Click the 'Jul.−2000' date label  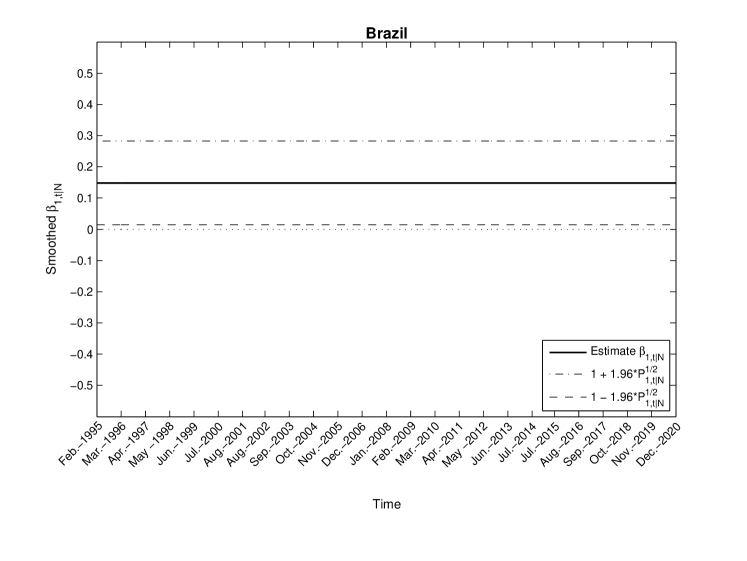coord(203,442)
